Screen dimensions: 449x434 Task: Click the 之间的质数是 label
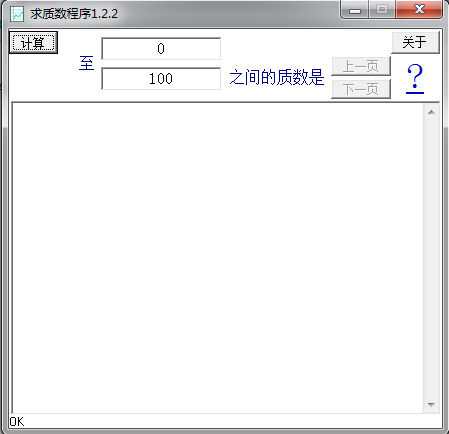coord(277,77)
